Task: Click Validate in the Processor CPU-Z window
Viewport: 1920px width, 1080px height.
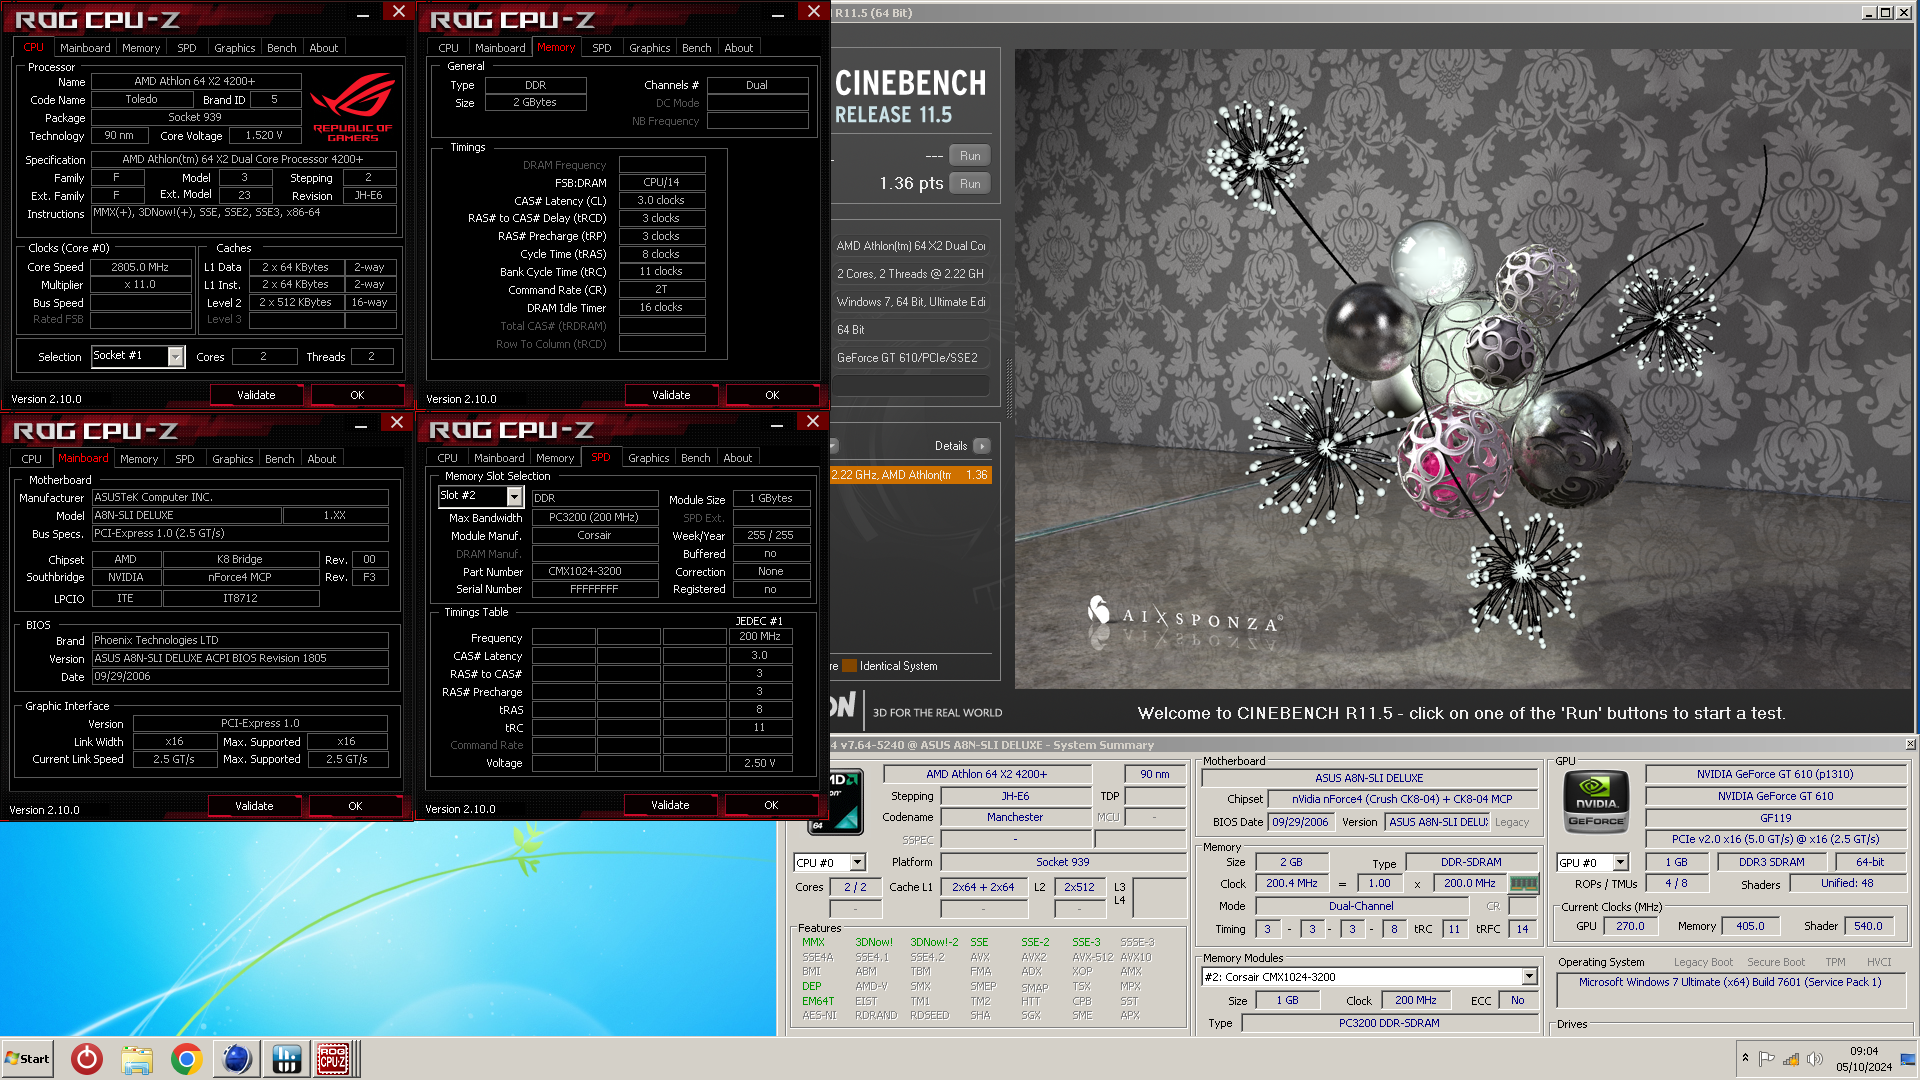Action: point(256,395)
